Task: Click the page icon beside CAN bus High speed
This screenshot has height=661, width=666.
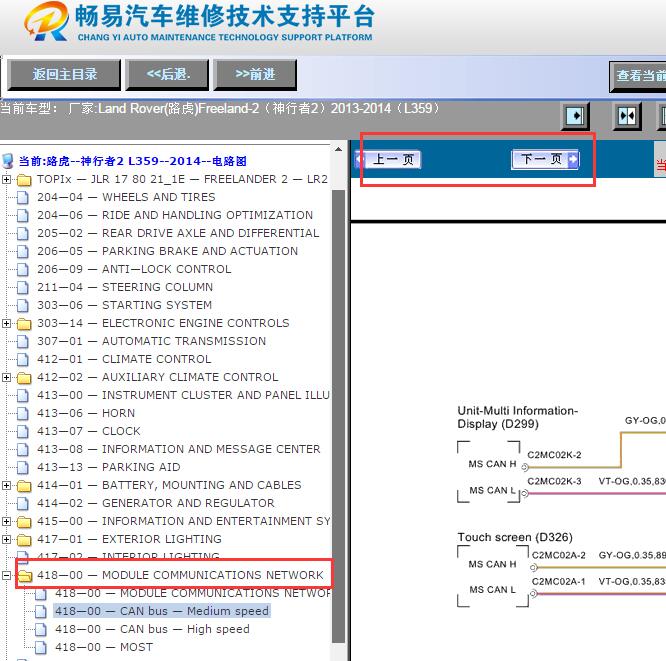Action: click(41, 630)
